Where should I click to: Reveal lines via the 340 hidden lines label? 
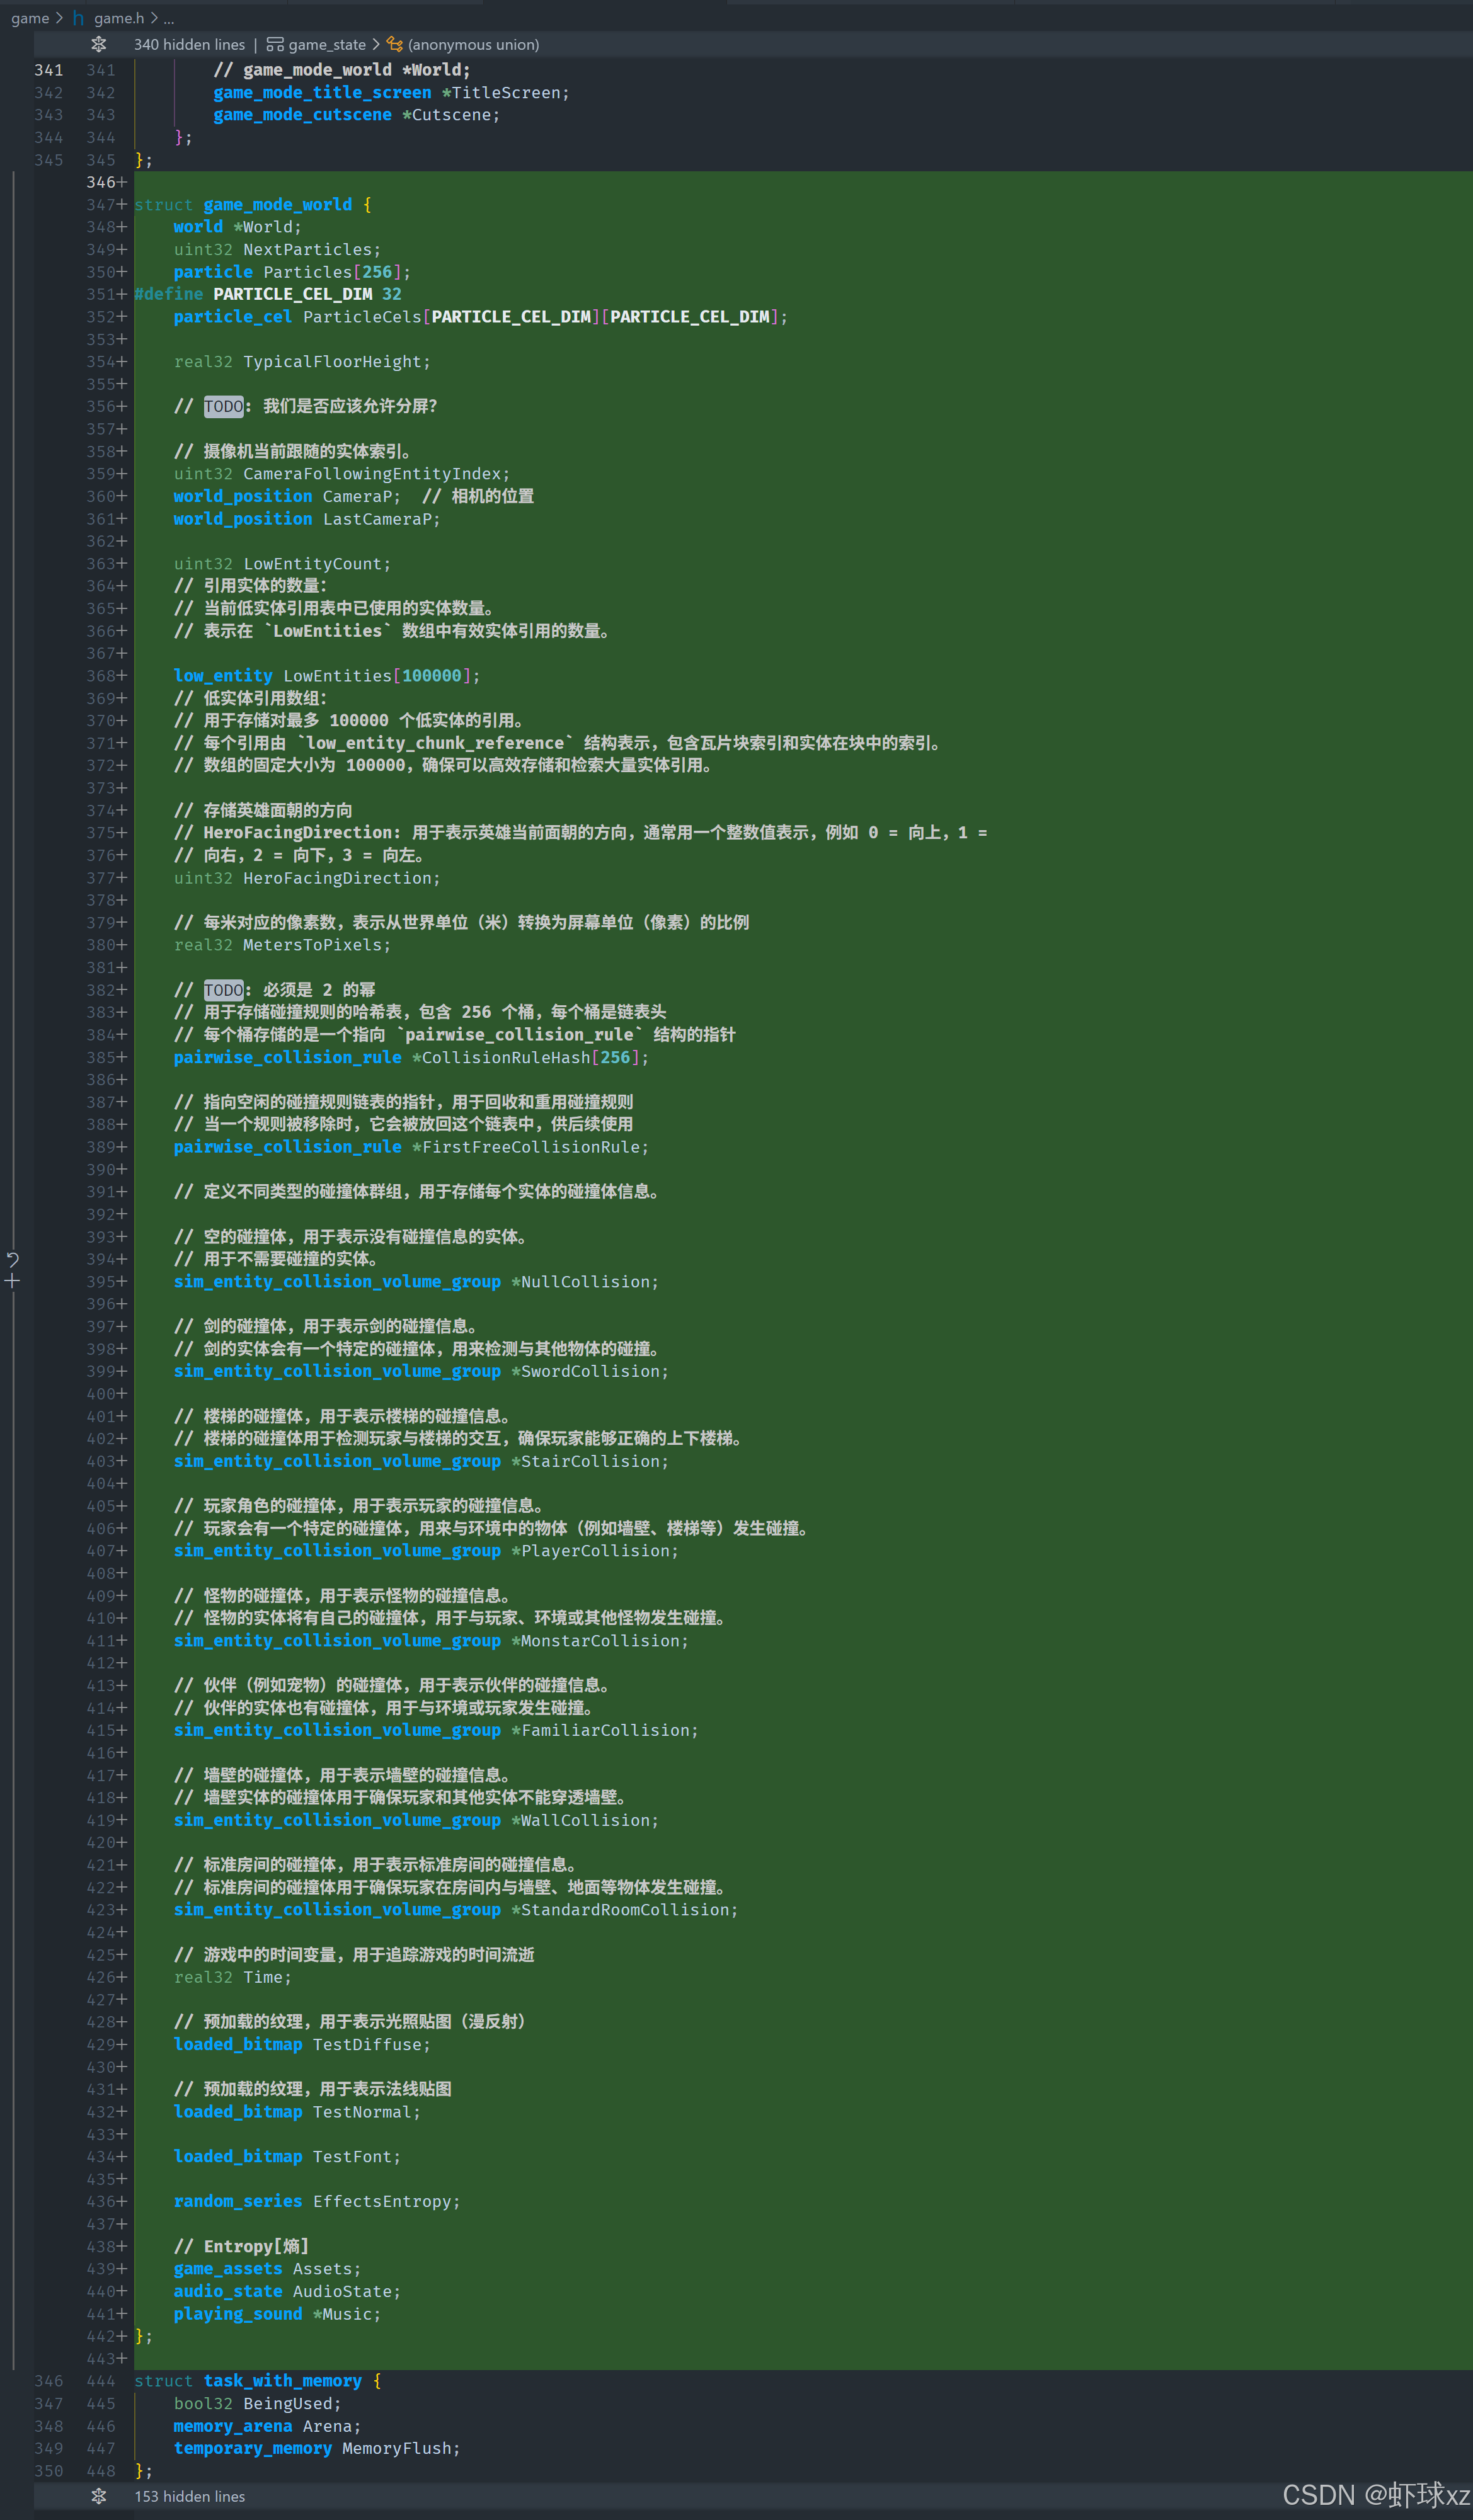(189, 44)
